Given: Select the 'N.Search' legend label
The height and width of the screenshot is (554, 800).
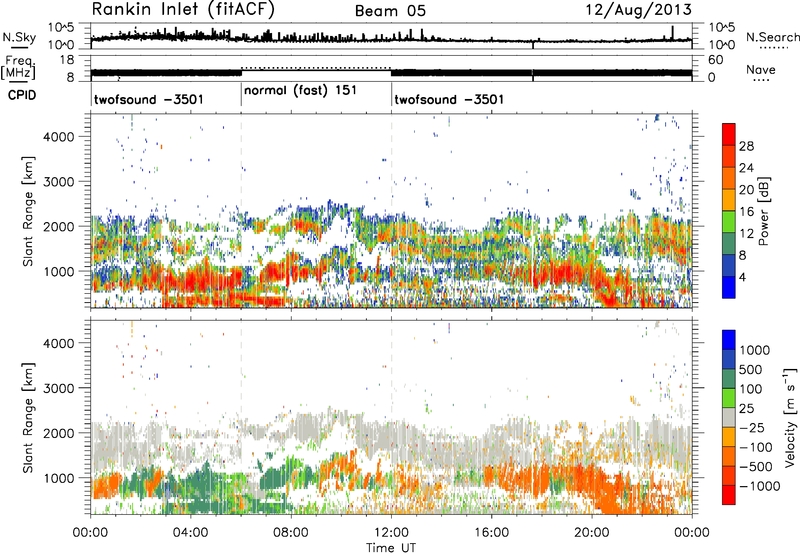Looking at the screenshot, I should pyautogui.click(x=772, y=37).
